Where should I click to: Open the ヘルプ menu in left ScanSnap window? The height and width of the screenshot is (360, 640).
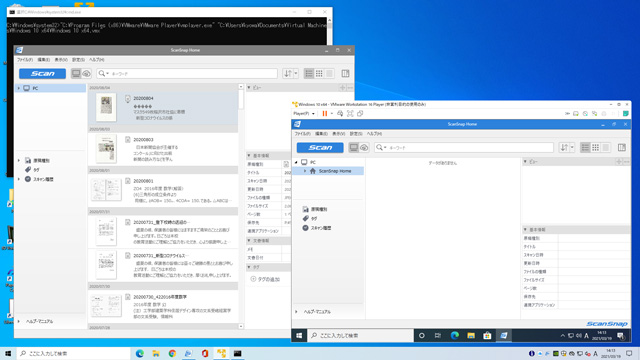[x=97, y=60]
